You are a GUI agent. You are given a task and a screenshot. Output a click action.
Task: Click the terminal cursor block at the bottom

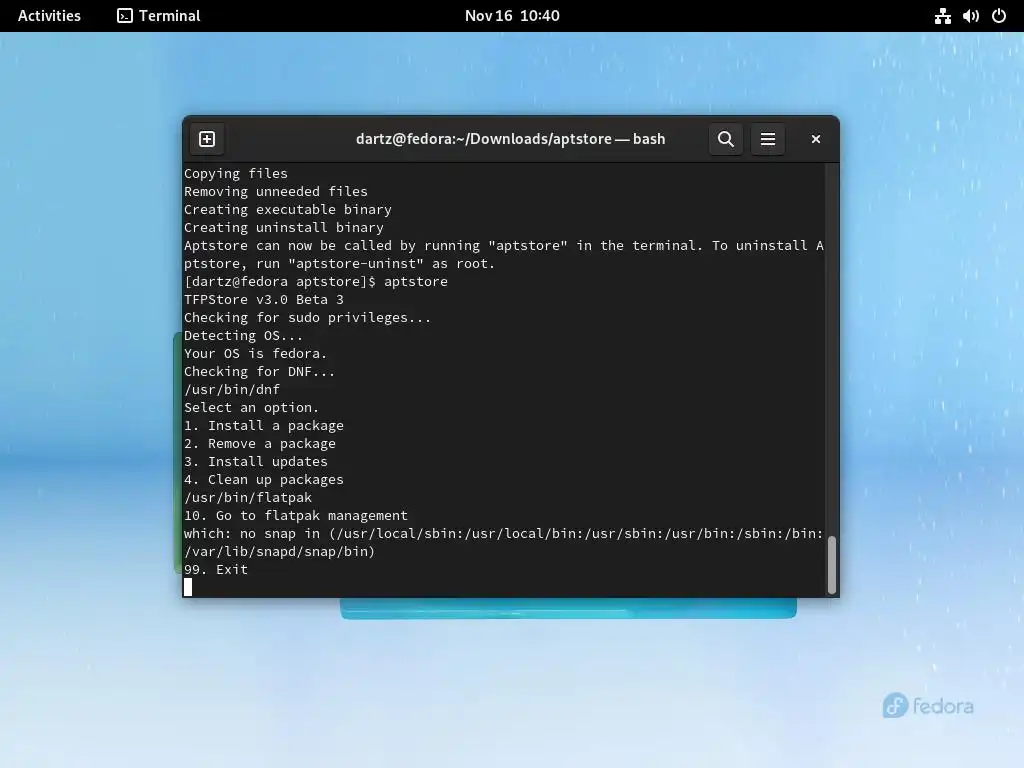click(188, 587)
